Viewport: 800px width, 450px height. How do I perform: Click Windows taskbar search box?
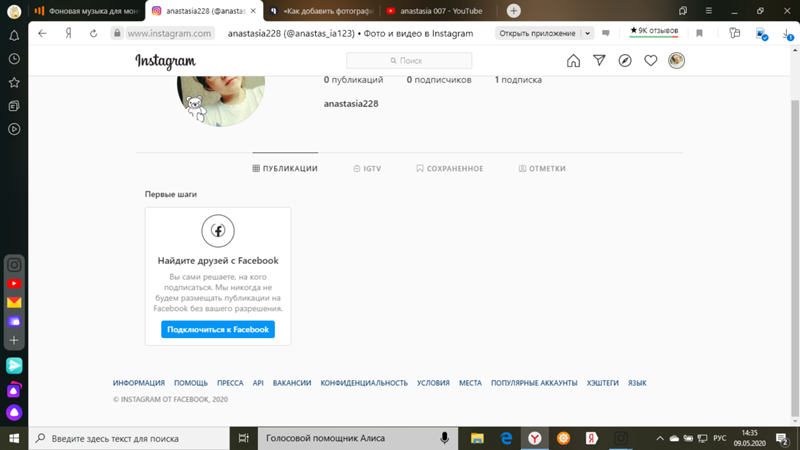click(x=130, y=438)
